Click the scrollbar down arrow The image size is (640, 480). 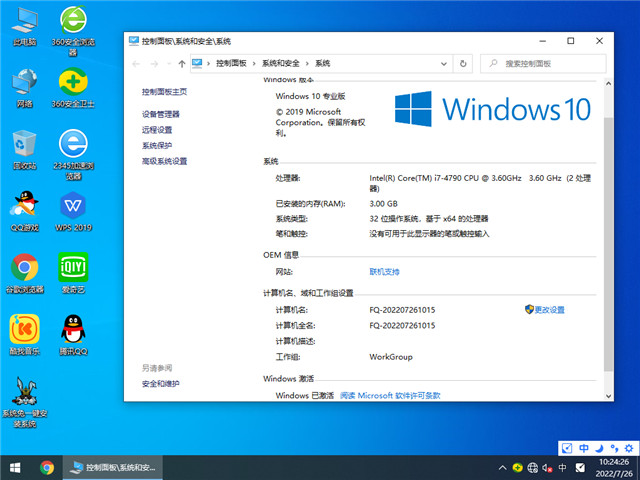(608, 396)
